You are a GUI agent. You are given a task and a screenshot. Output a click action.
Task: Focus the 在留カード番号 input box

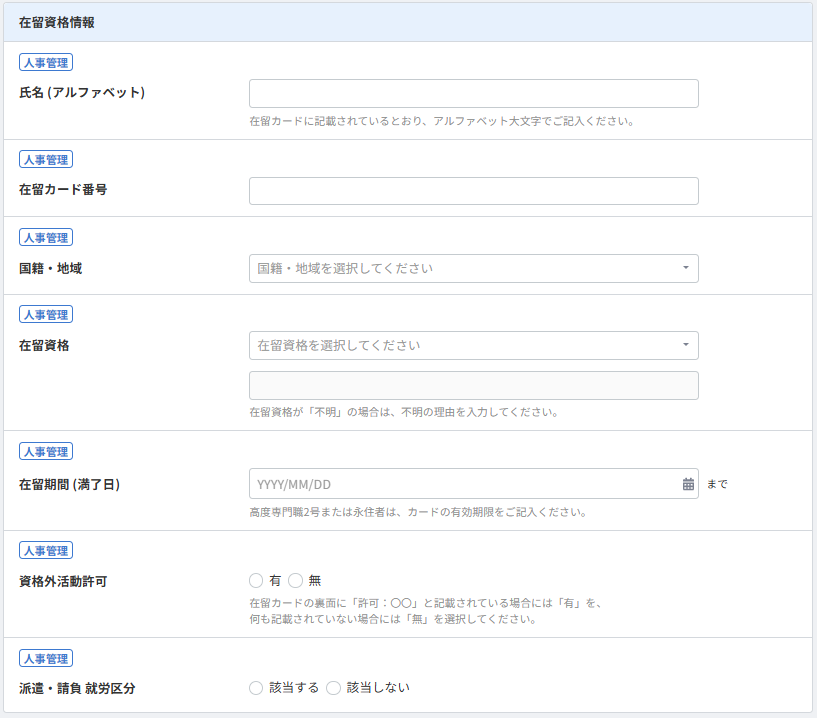[x=473, y=191]
